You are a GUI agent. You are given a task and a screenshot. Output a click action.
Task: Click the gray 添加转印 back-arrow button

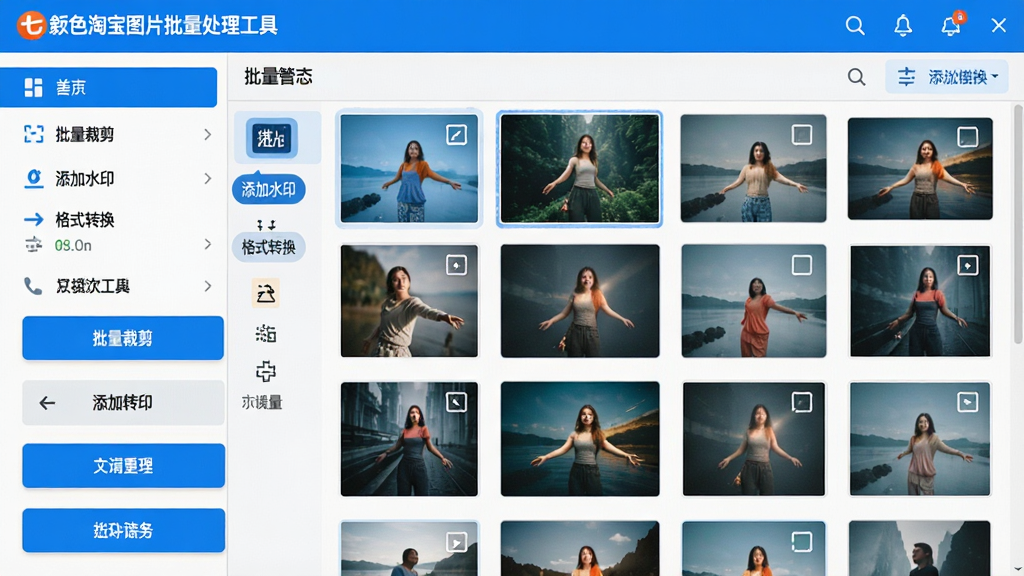point(123,403)
